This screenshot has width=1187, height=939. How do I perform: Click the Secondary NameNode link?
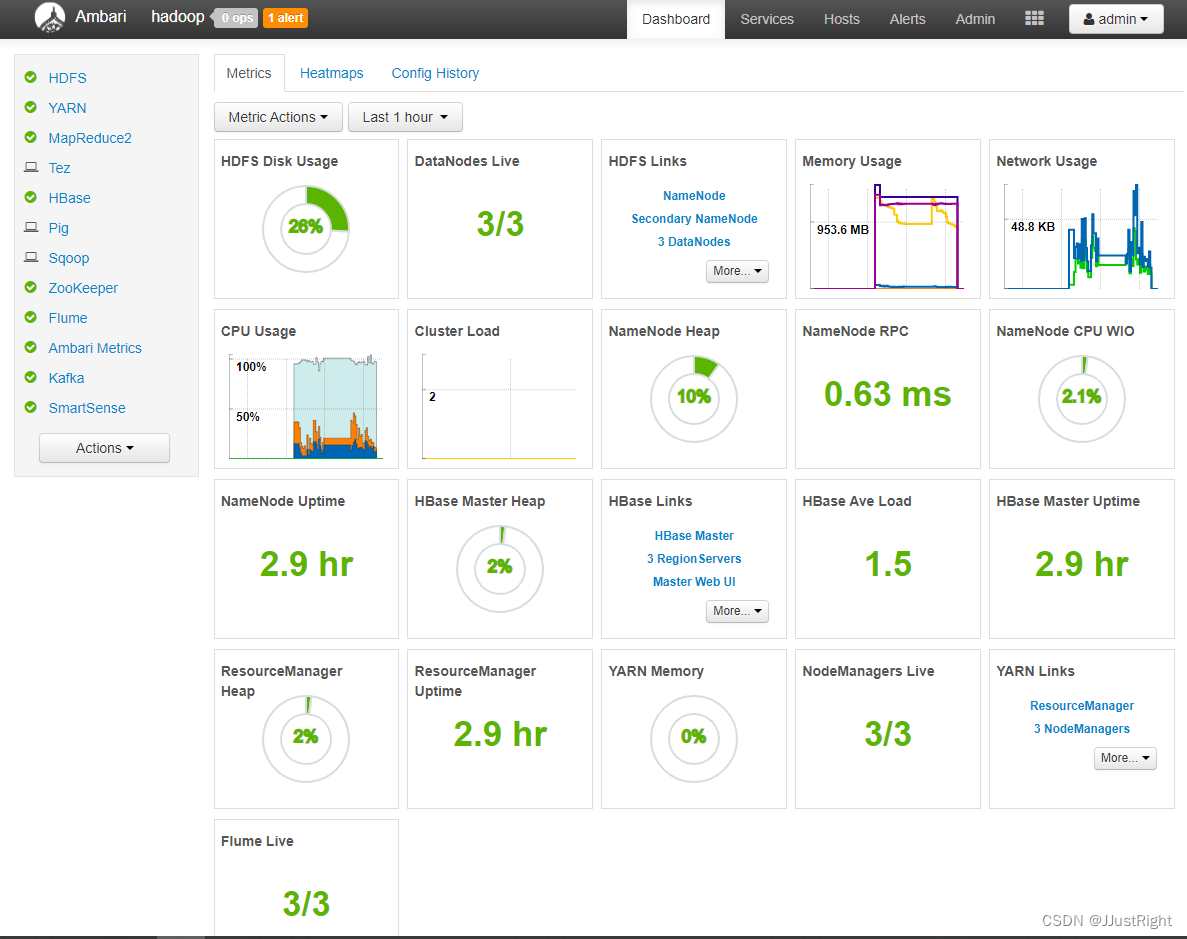(694, 218)
